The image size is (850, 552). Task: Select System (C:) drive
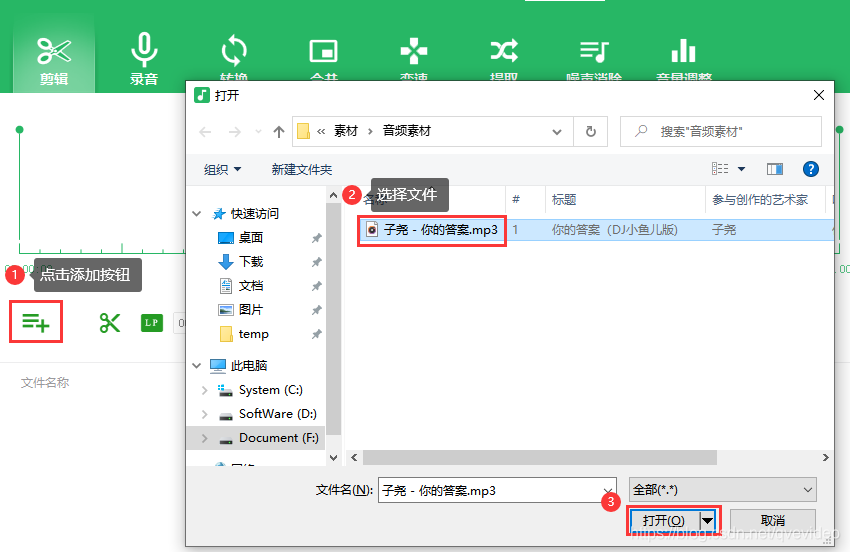pyautogui.click(x=270, y=390)
